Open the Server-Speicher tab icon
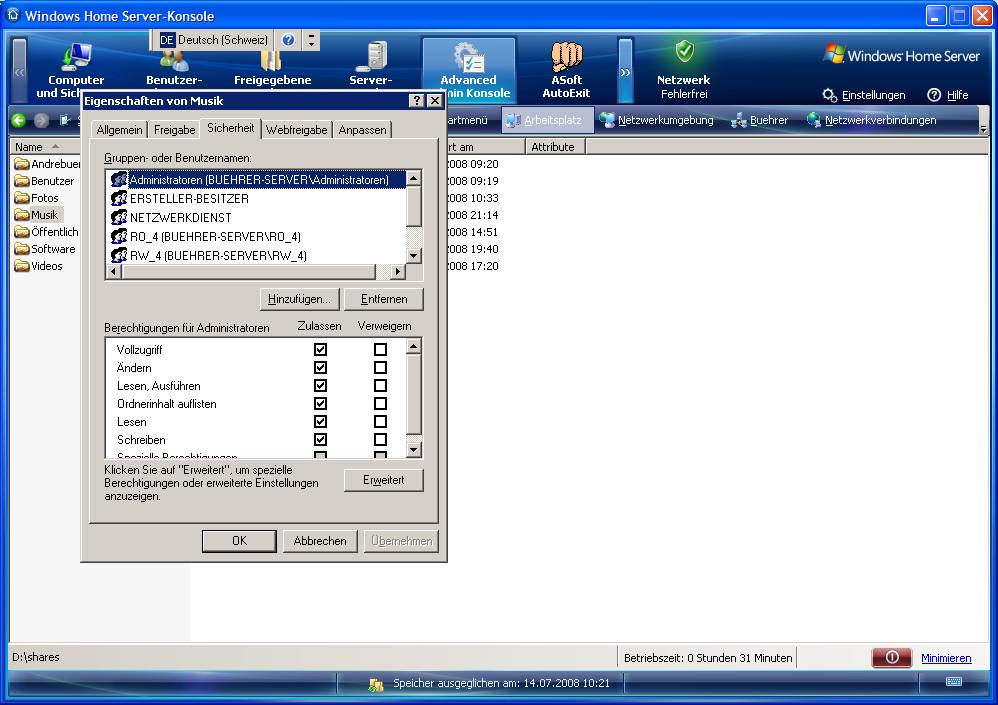Viewport: 998px width, 705px height. coord(371,56)
